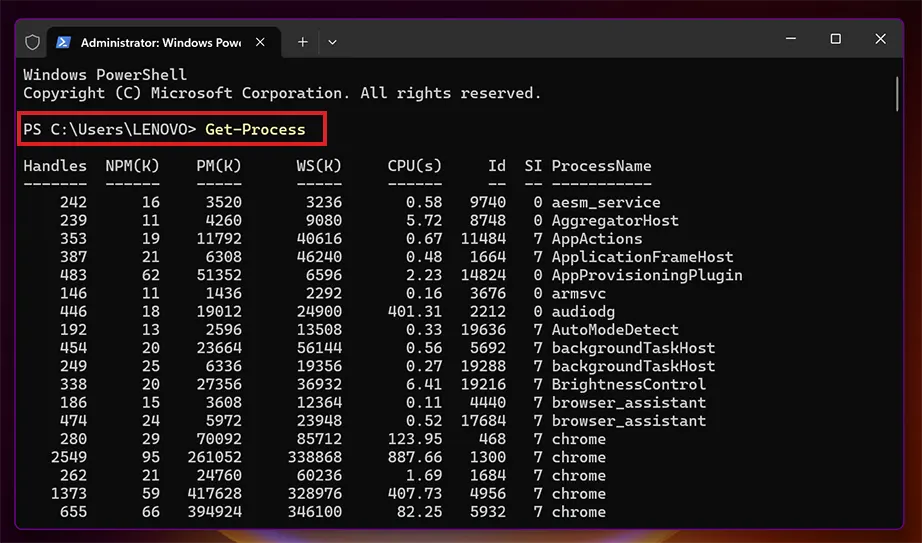This screenshot has width=922, height=543.
Task: Click the armsvc process name
Action: pos(579,294)
